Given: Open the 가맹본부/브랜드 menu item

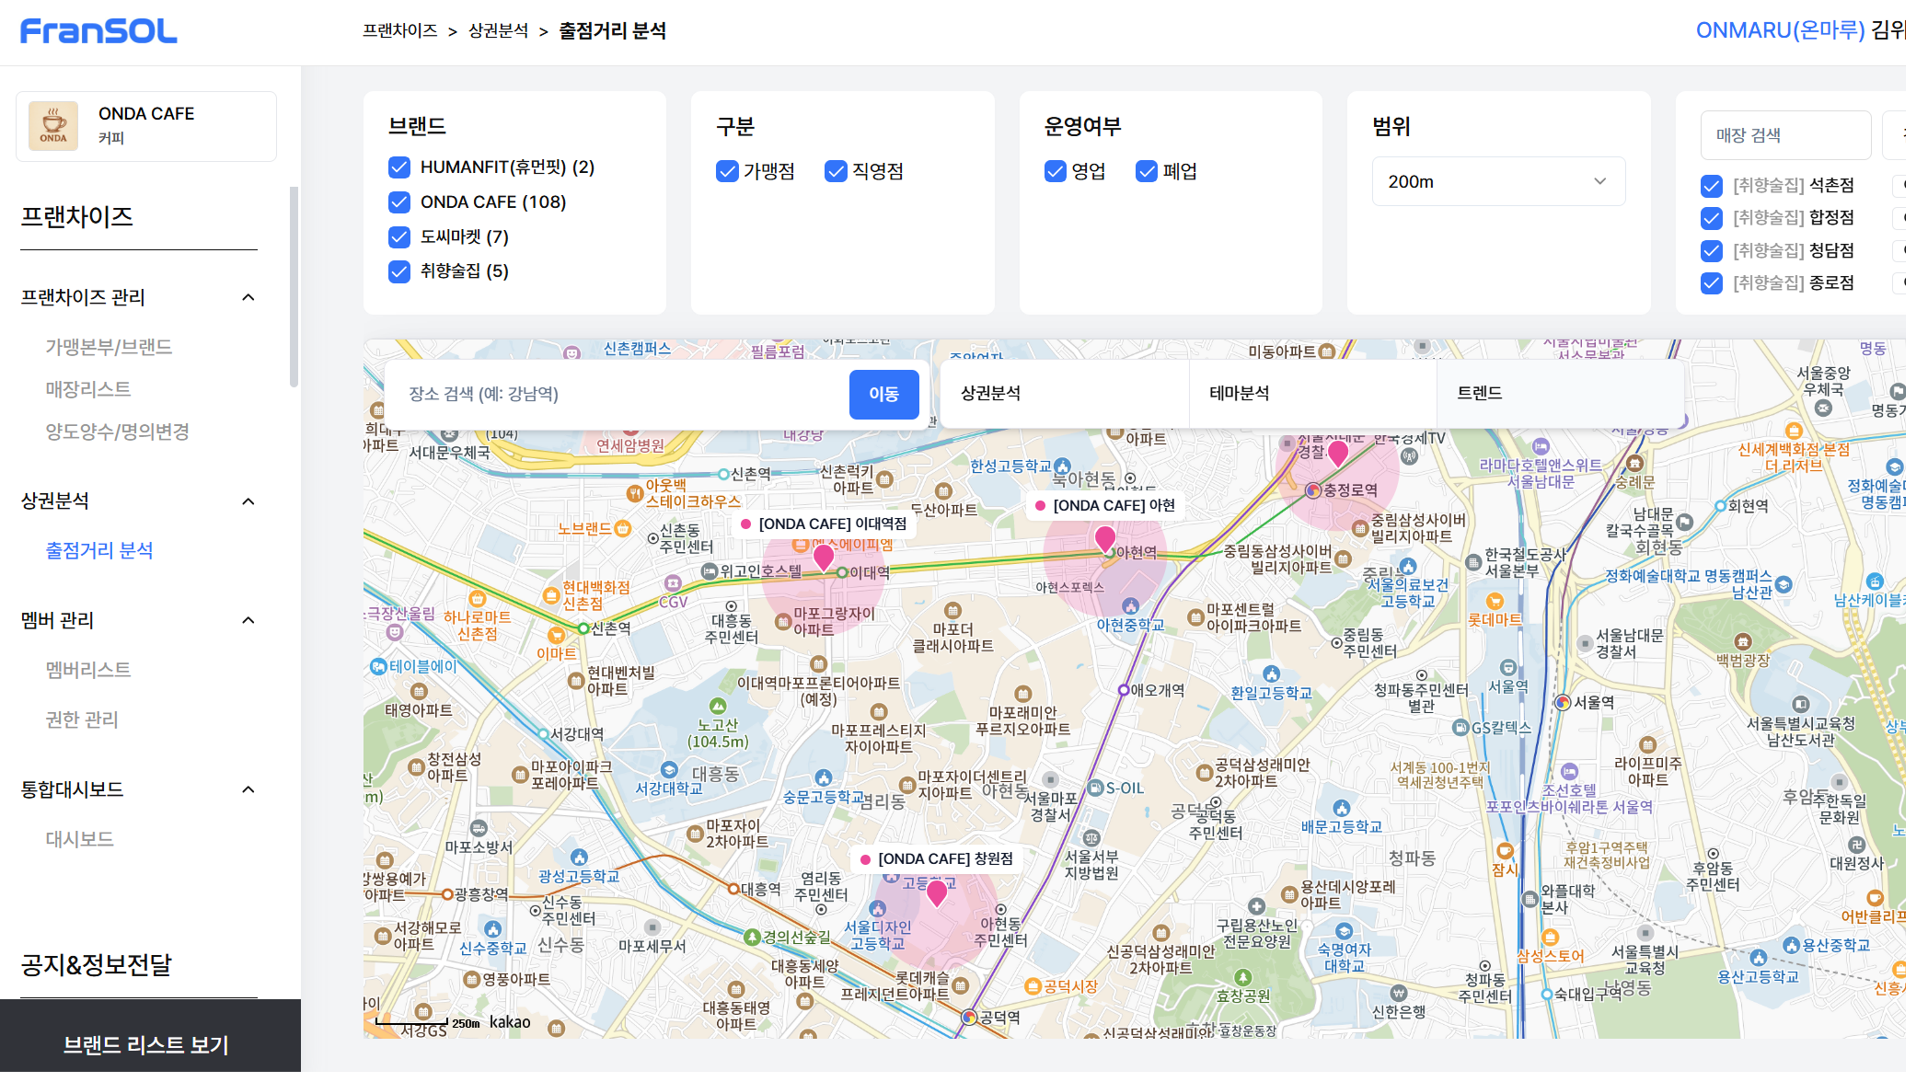Looking at the screenshot, I should (109, 347).
